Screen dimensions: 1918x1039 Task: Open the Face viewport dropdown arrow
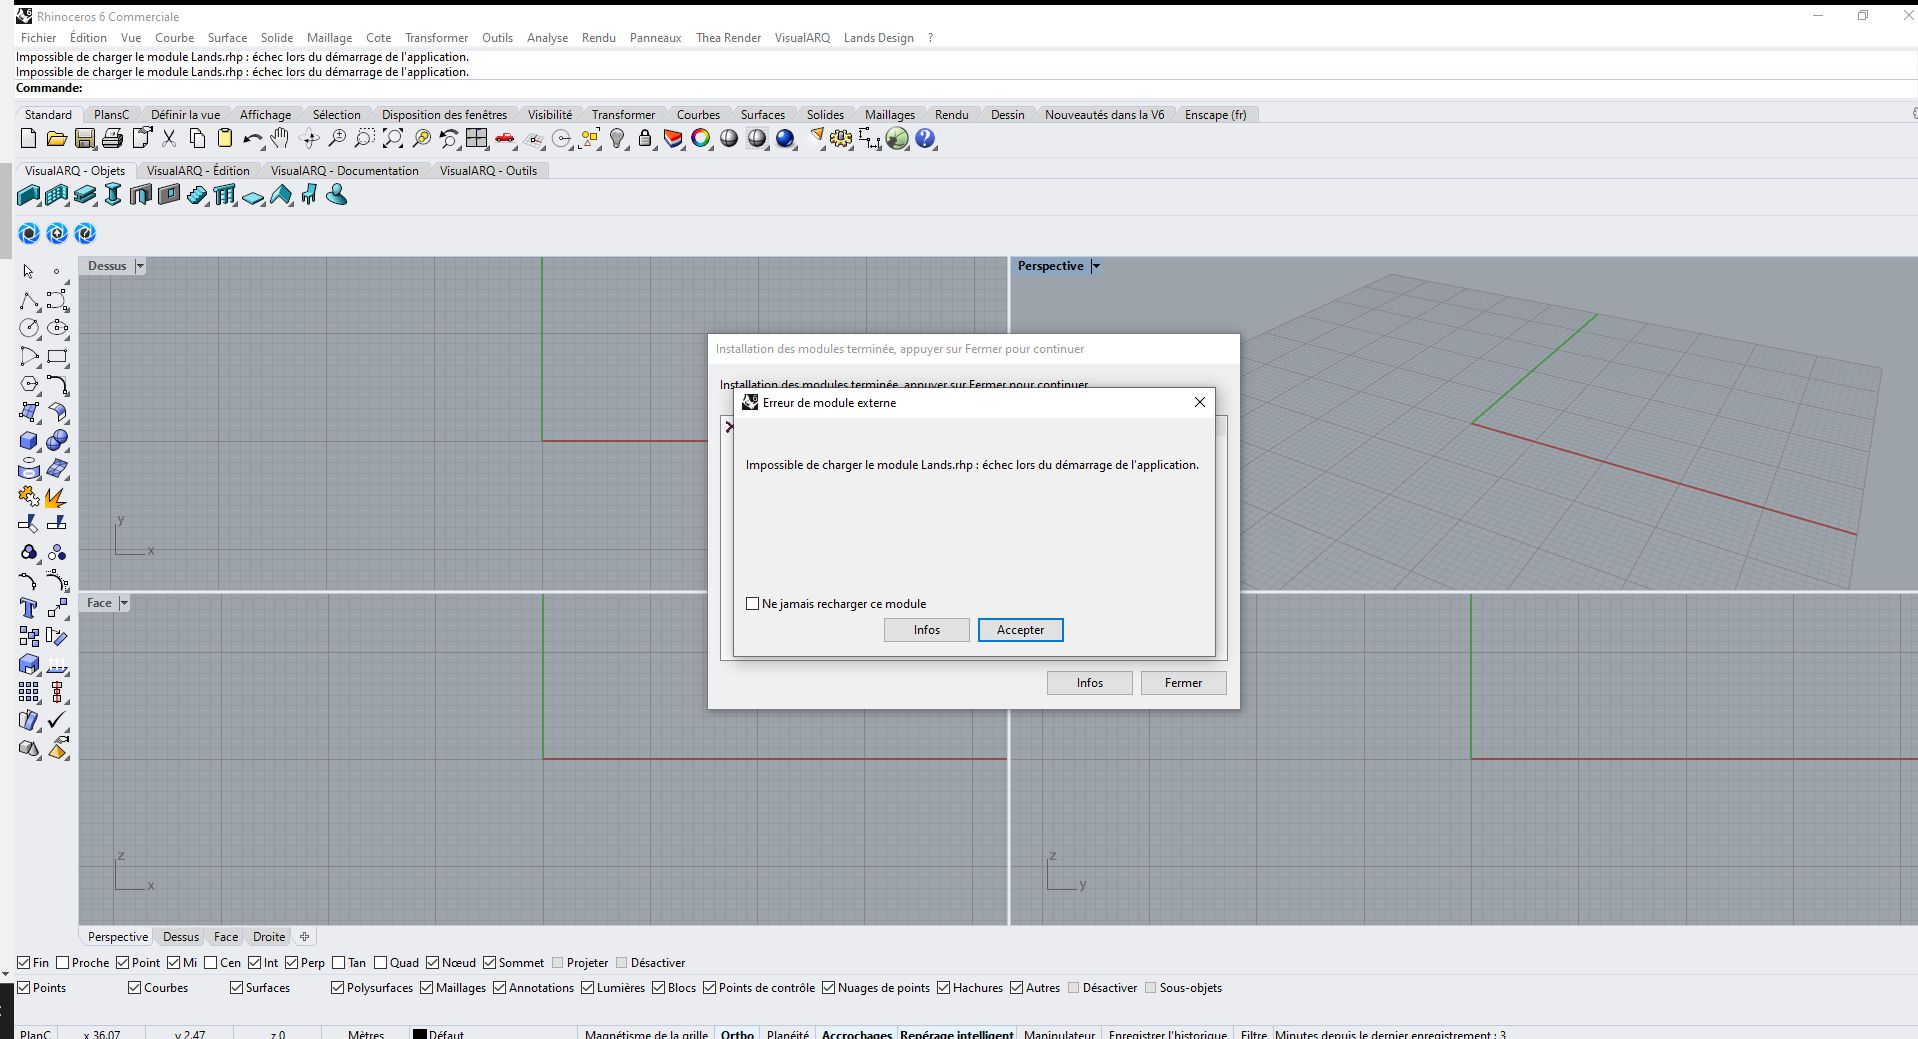click(x=124, y=603)
